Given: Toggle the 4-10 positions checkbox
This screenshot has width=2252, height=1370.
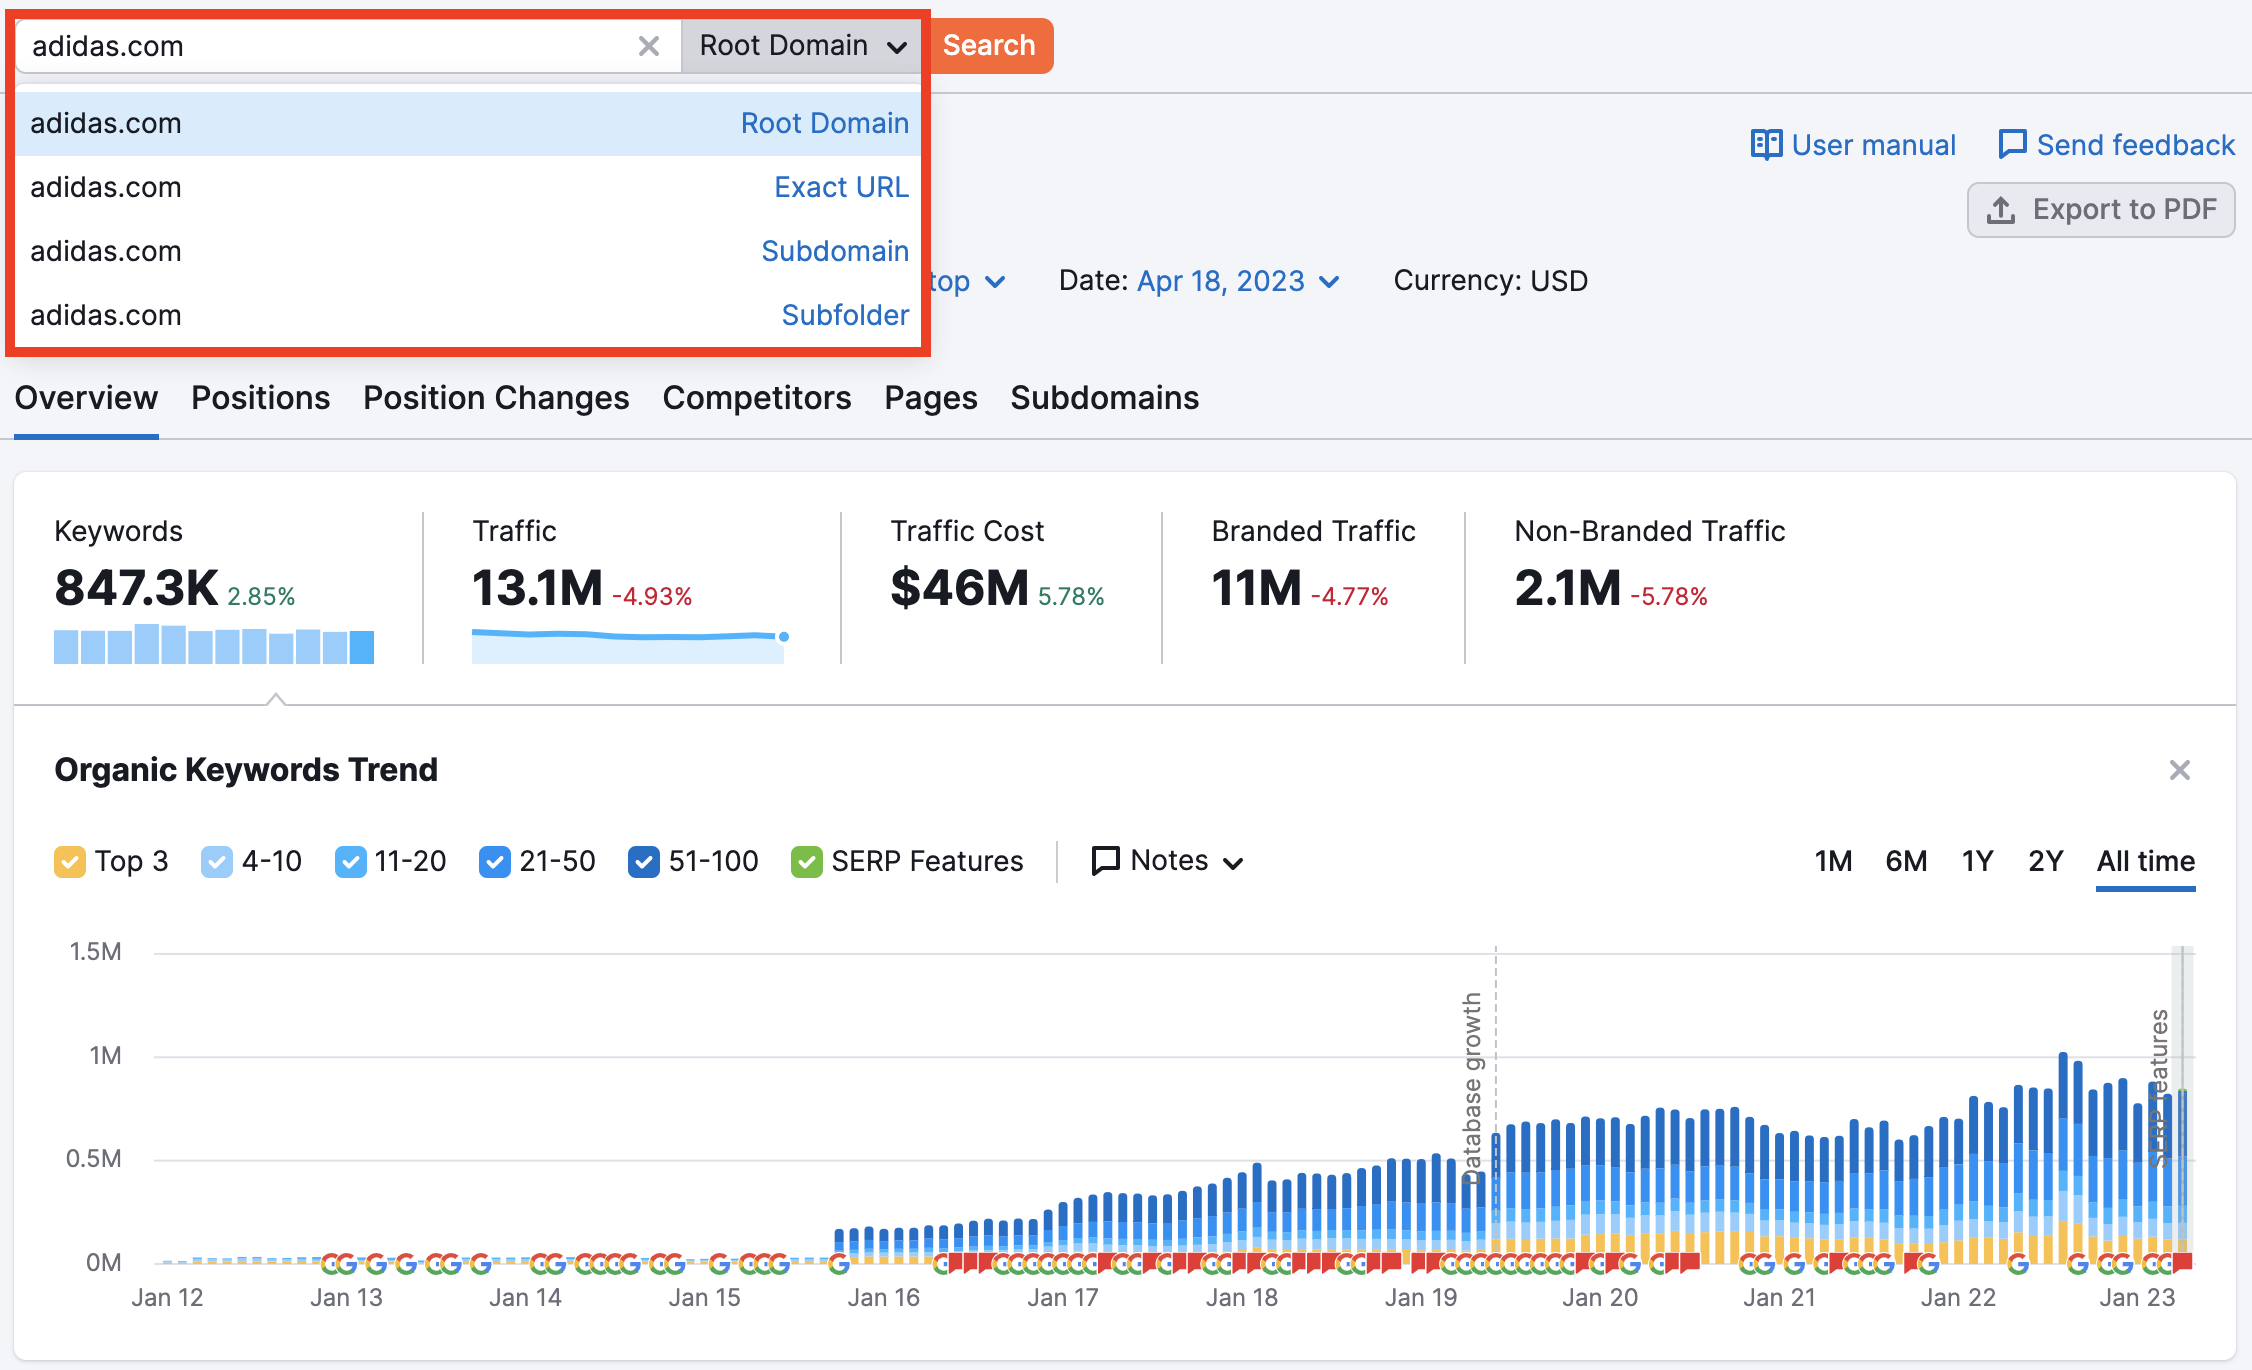Looking at the screenshot, I should tap(217, 862).
